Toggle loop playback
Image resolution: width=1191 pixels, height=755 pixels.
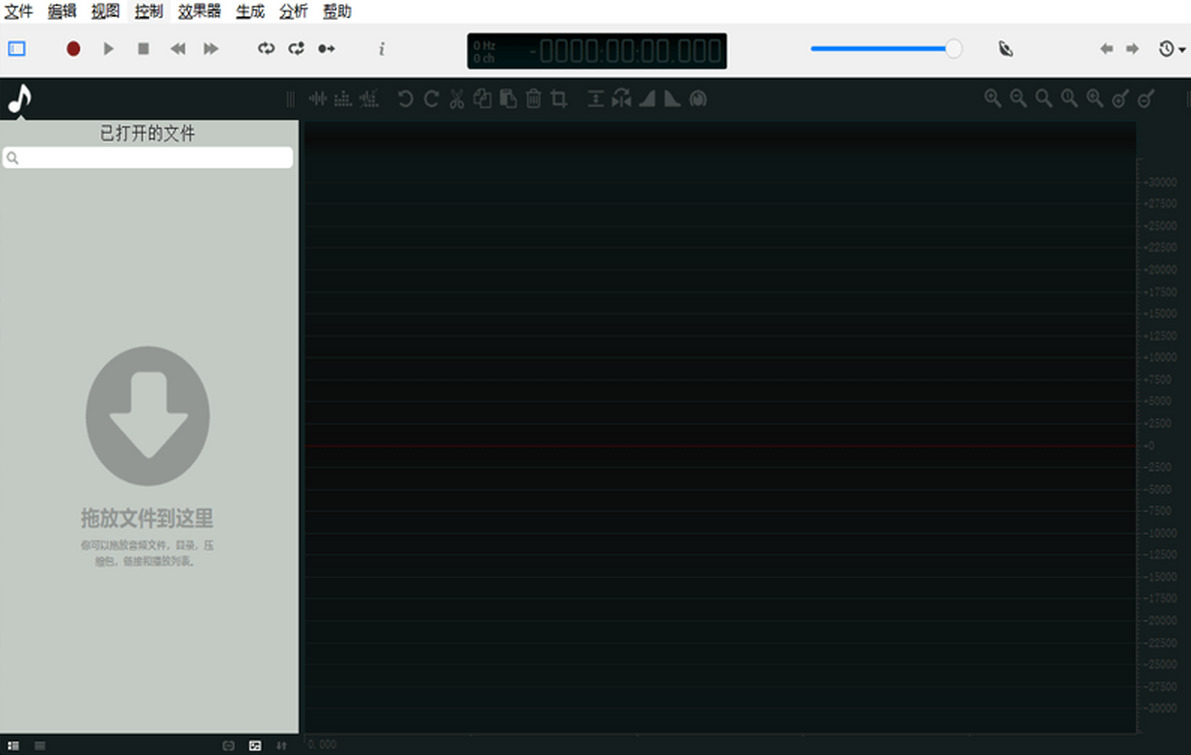266,49
